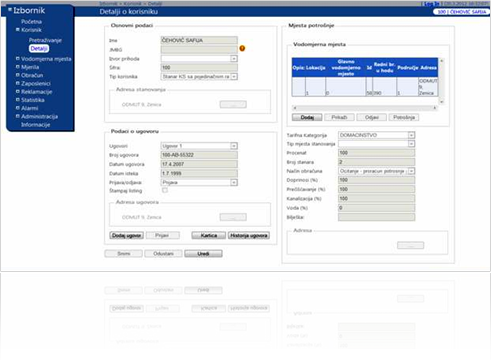The height and width of the screenshot is (360, 491).
Task: Open the Kartica button
Action: [x=209, y=236]
